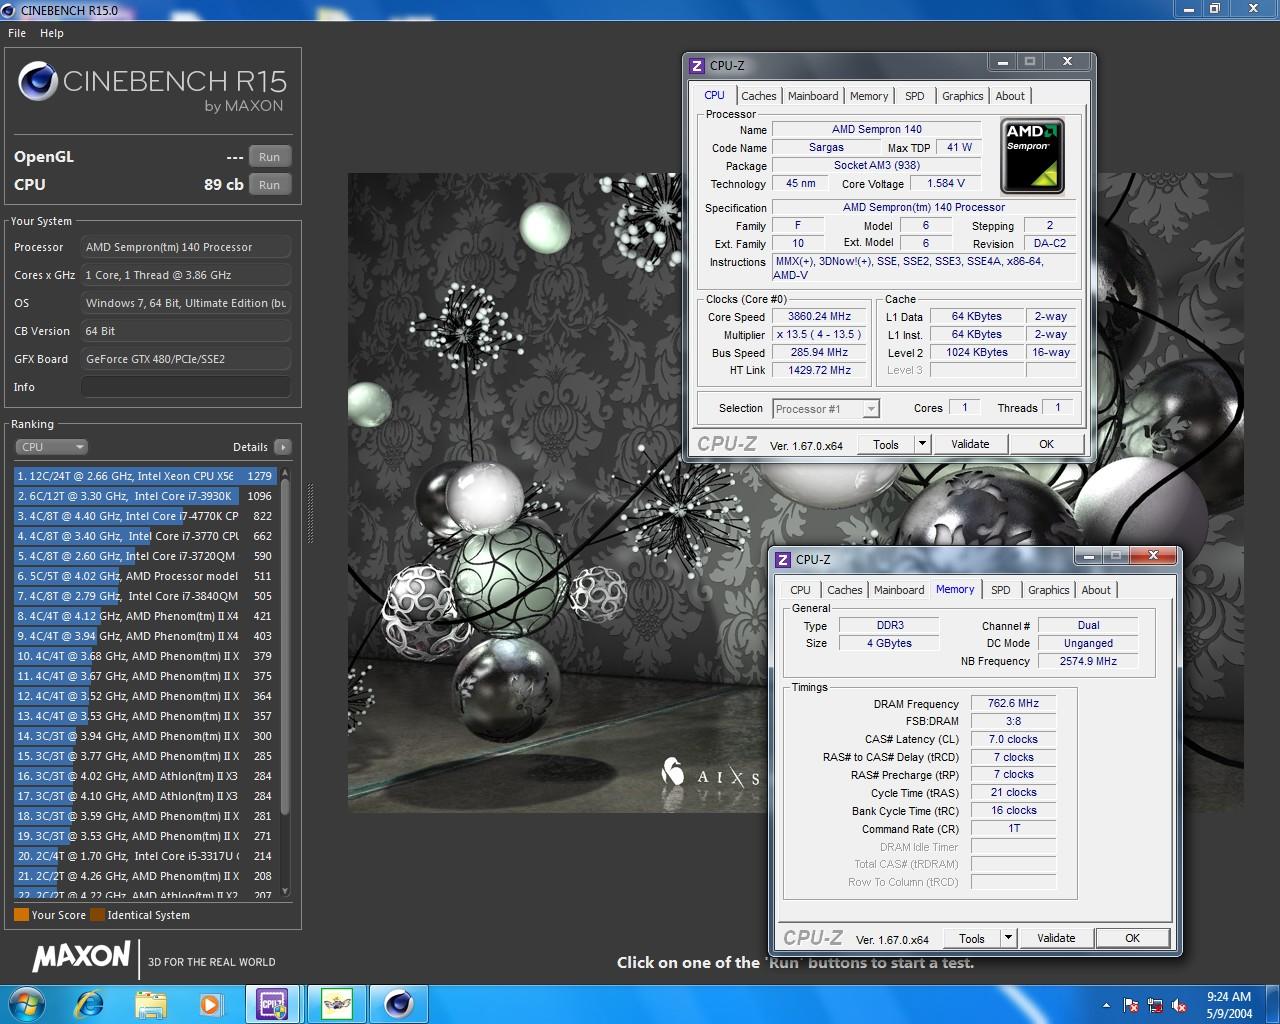1280x1024 pixels.
Task: Close the lower CPU-Z Memory window
Action: [x=1153, y=555]
